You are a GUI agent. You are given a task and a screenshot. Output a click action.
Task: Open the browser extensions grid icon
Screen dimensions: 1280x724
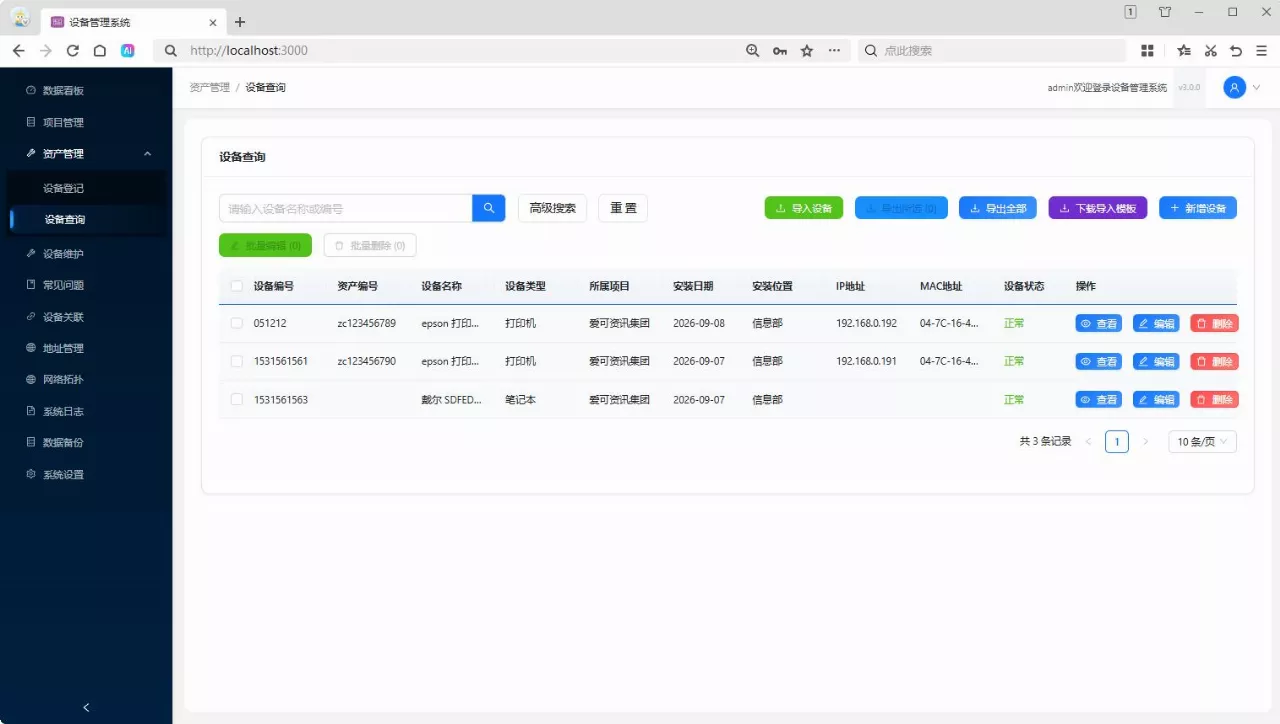tap(1147, 51)
